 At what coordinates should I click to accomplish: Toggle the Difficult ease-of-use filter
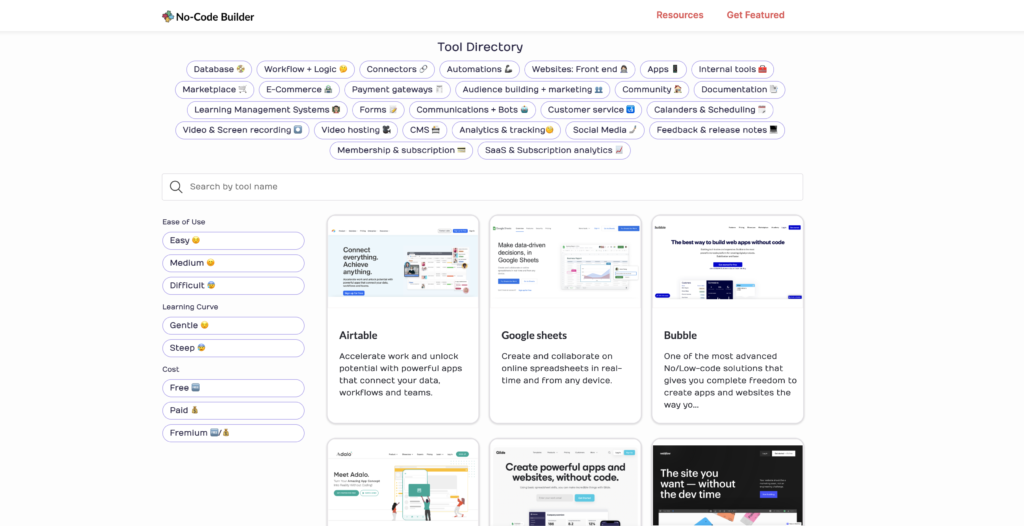pos(233,286)
